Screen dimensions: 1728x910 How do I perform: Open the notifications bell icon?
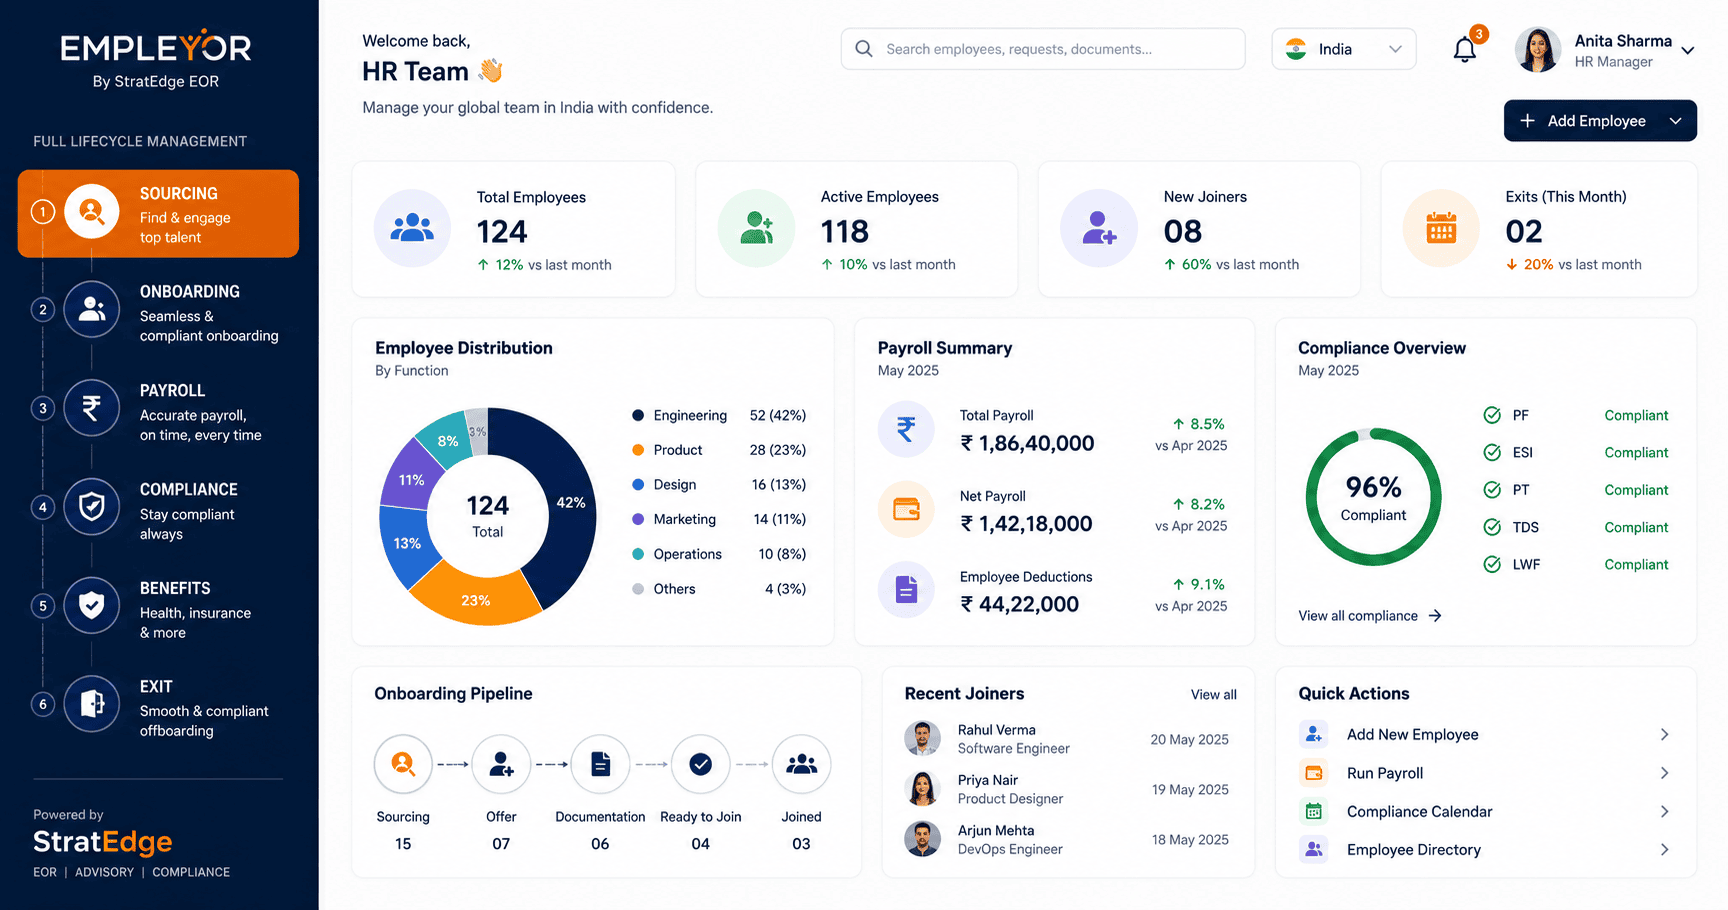point(1465,49)
